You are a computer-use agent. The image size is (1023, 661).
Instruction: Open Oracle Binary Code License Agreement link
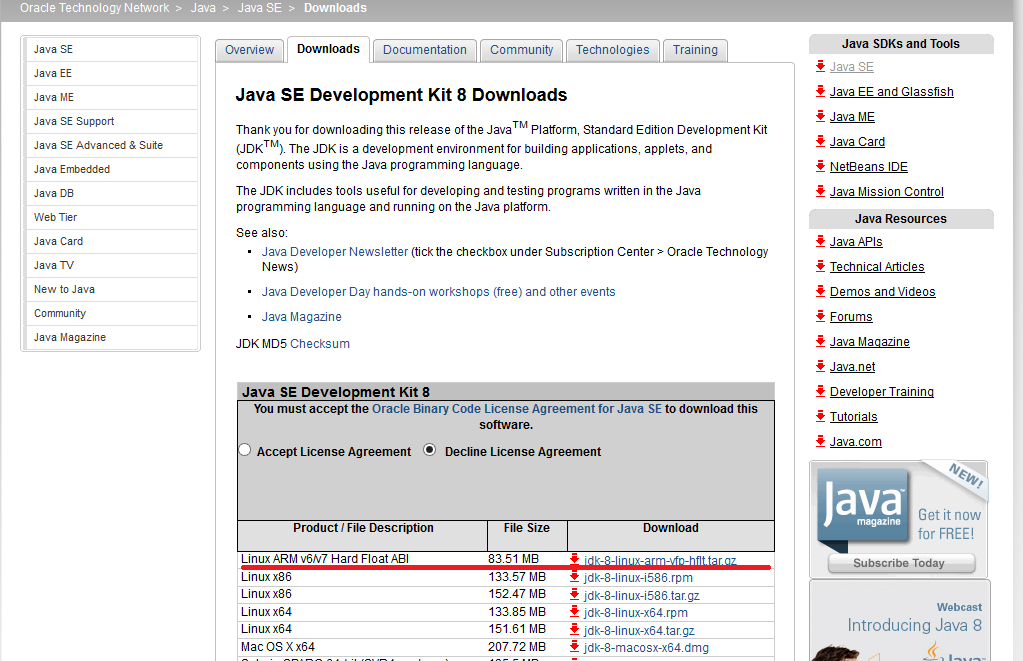point(517,409)
